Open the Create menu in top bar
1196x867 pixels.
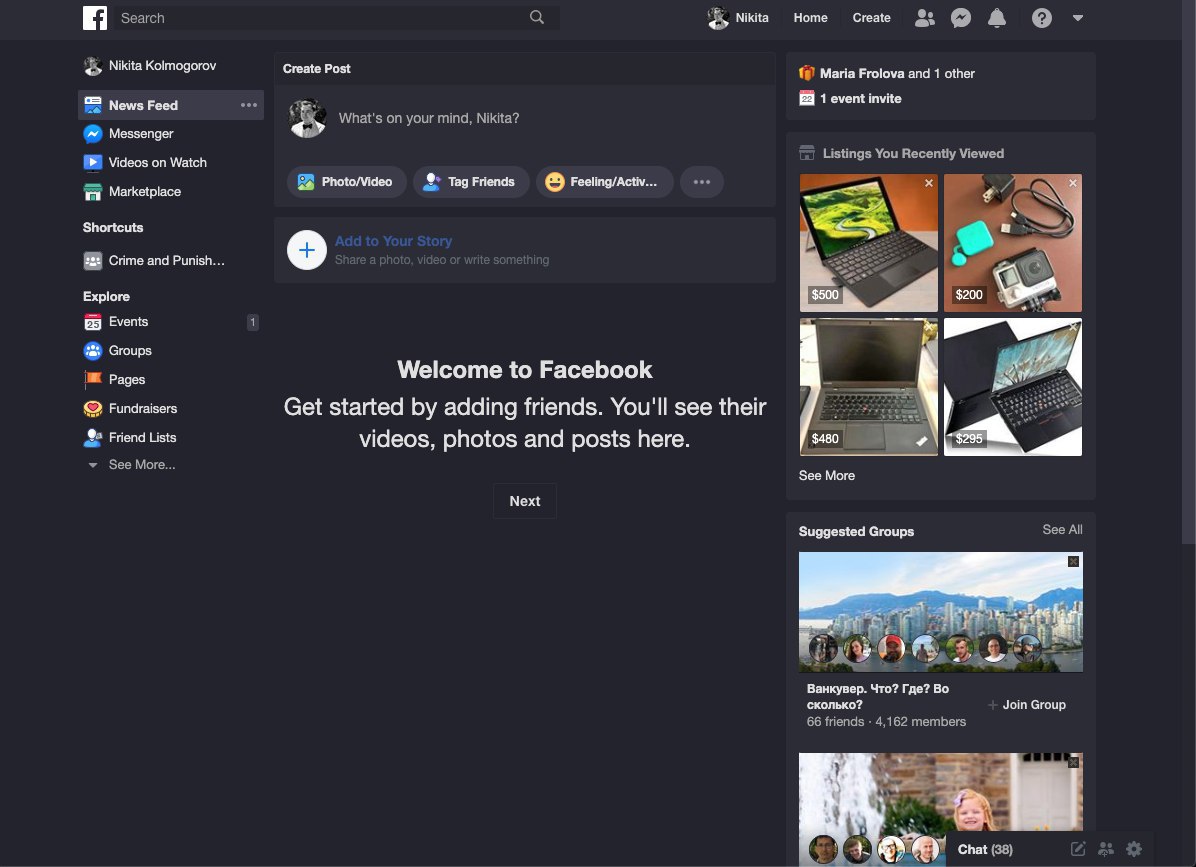(x=871, y=18)
